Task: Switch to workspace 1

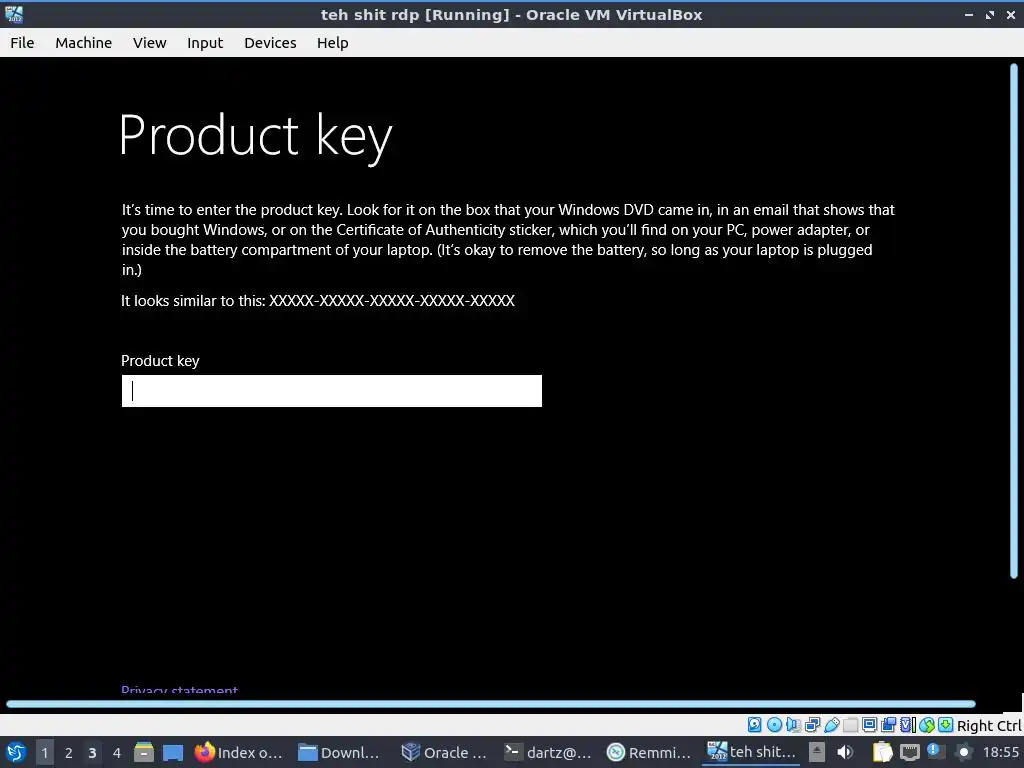Action: click(44, 753)
